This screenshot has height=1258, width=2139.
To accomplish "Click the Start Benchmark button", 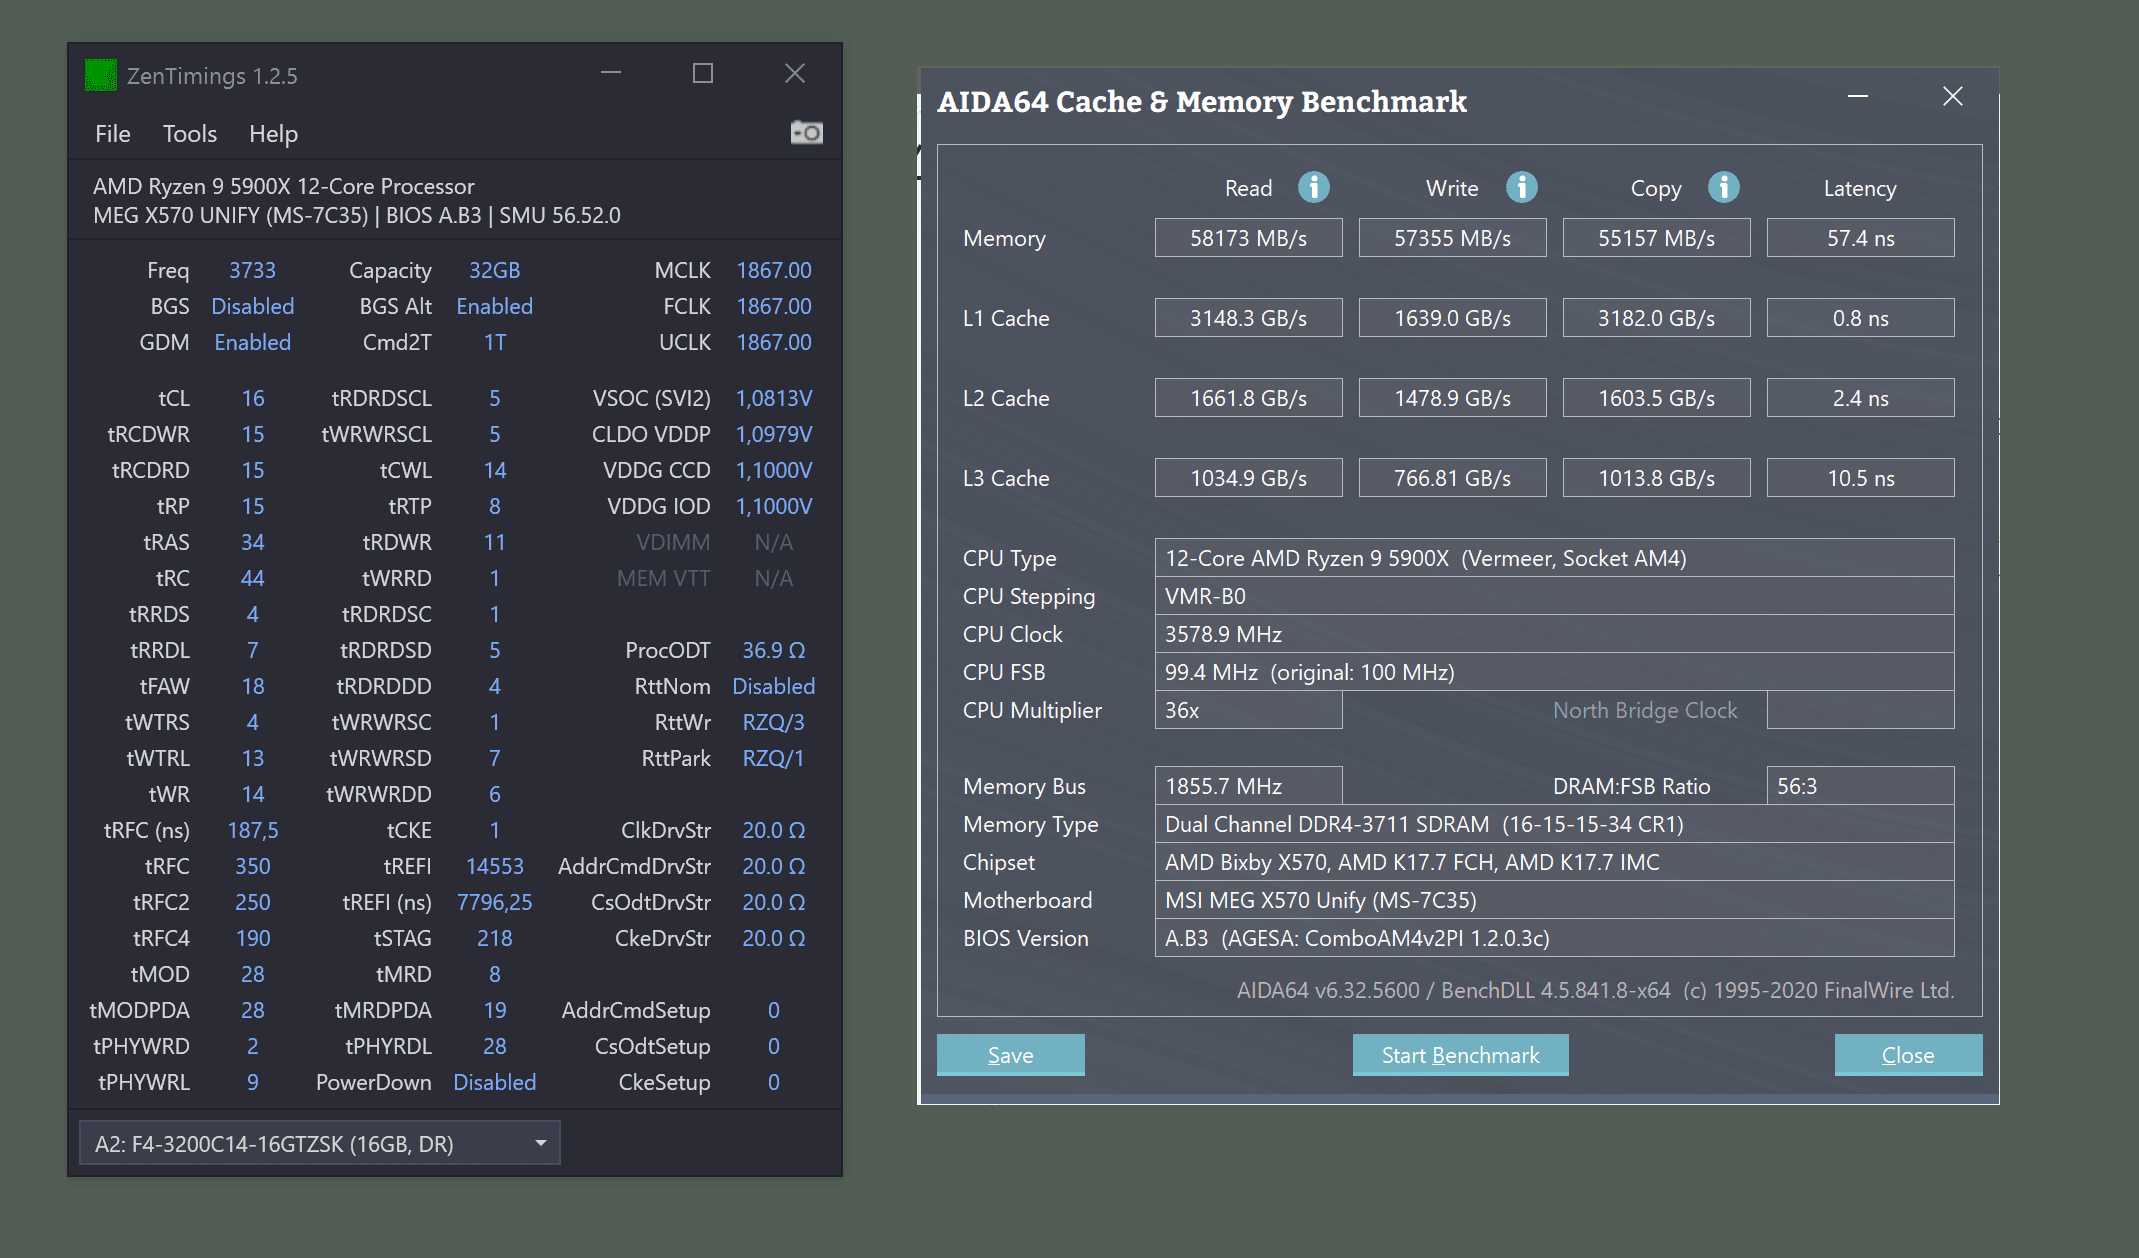I will click(1460, 1055).
